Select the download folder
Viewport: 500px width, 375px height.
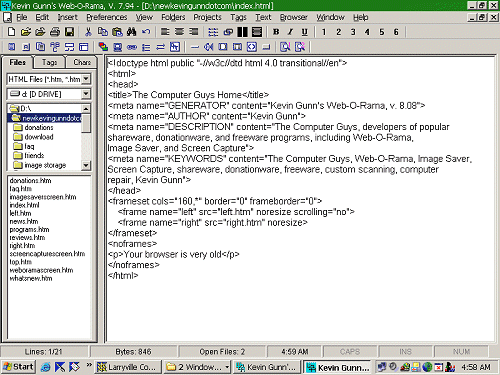[39, 137]
